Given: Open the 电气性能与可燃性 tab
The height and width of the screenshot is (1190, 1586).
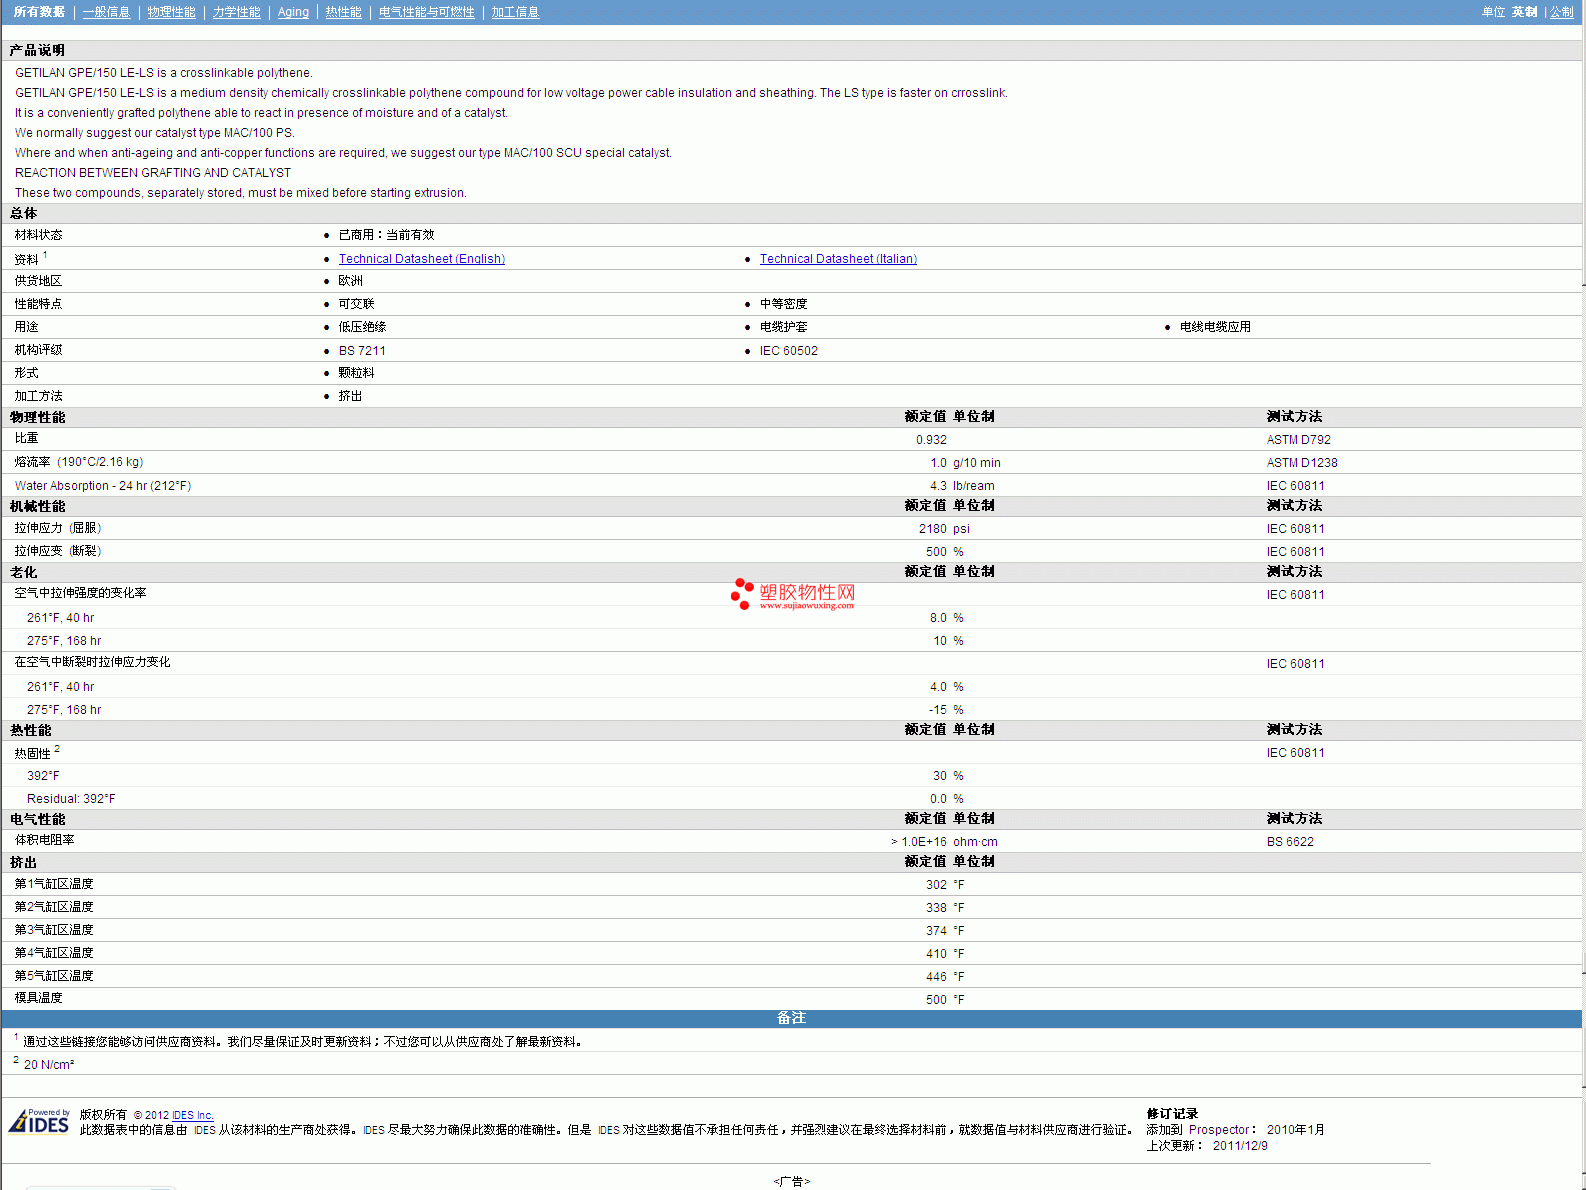Looking at the screenshot, I should [x=426, y=12].
